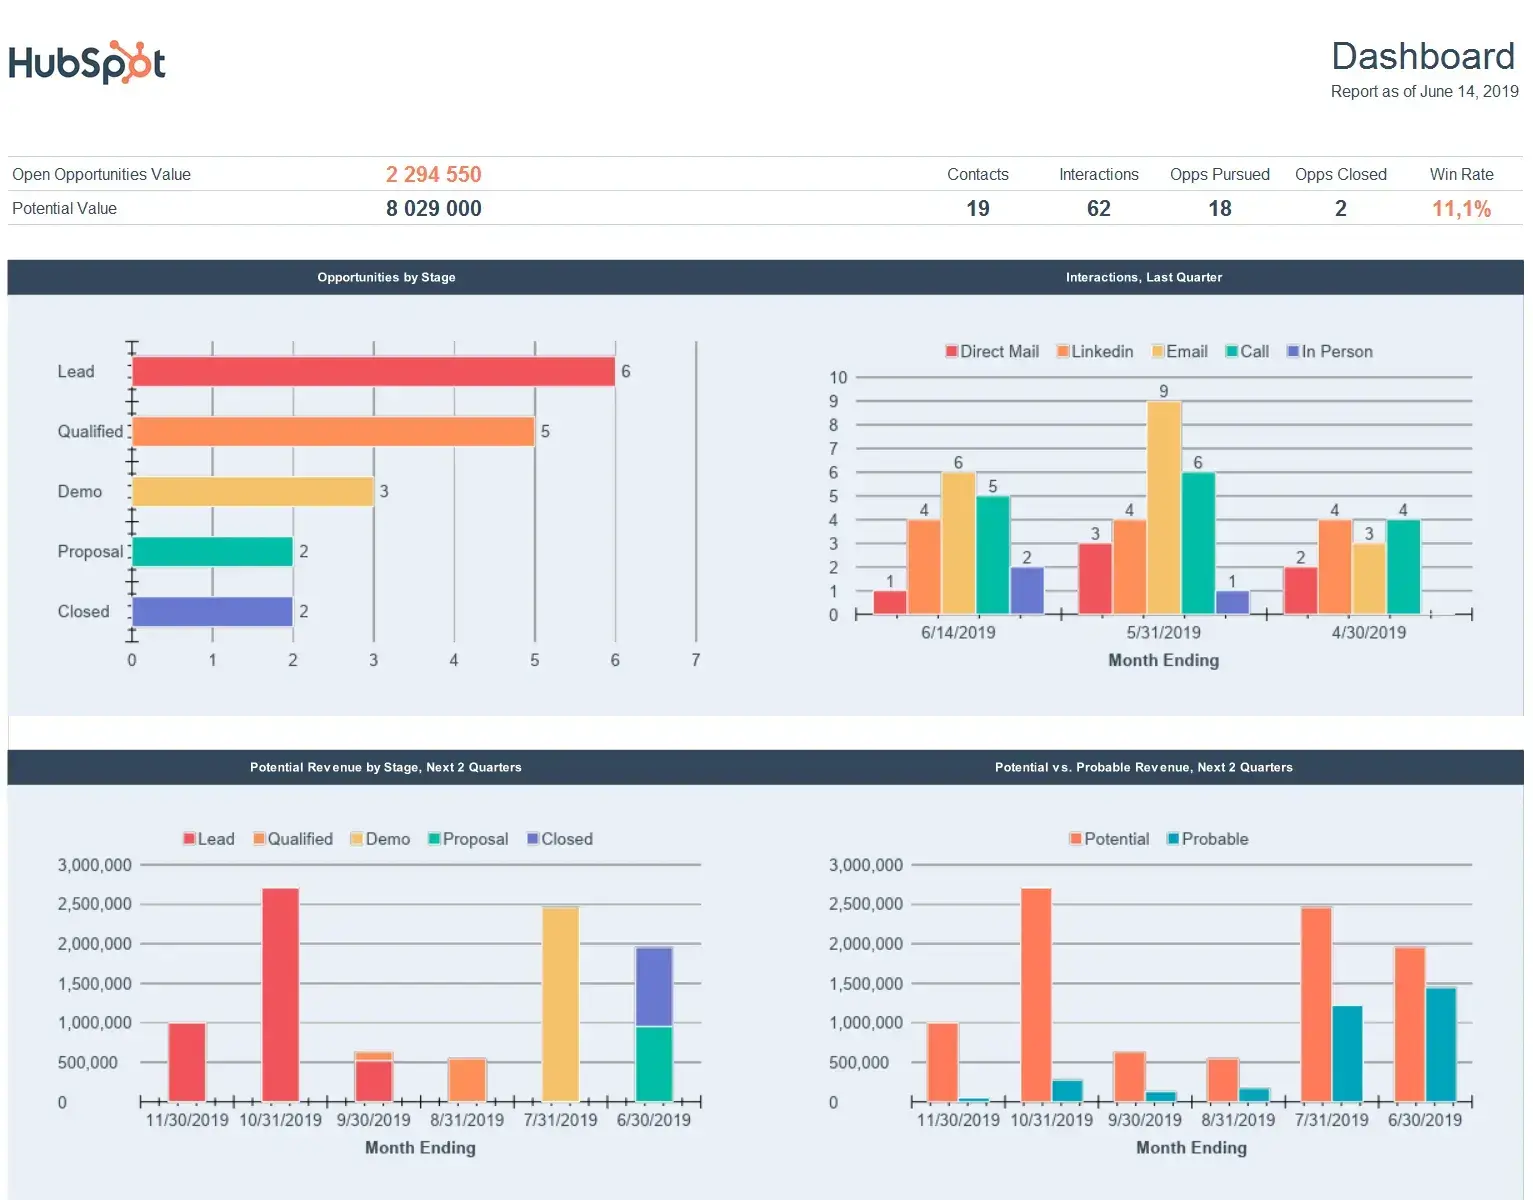This screenshot has height=1200, width=1533.
Task: Expand the Potential vs. Probable Revenue panel
Action: [x=1143, y=767]
